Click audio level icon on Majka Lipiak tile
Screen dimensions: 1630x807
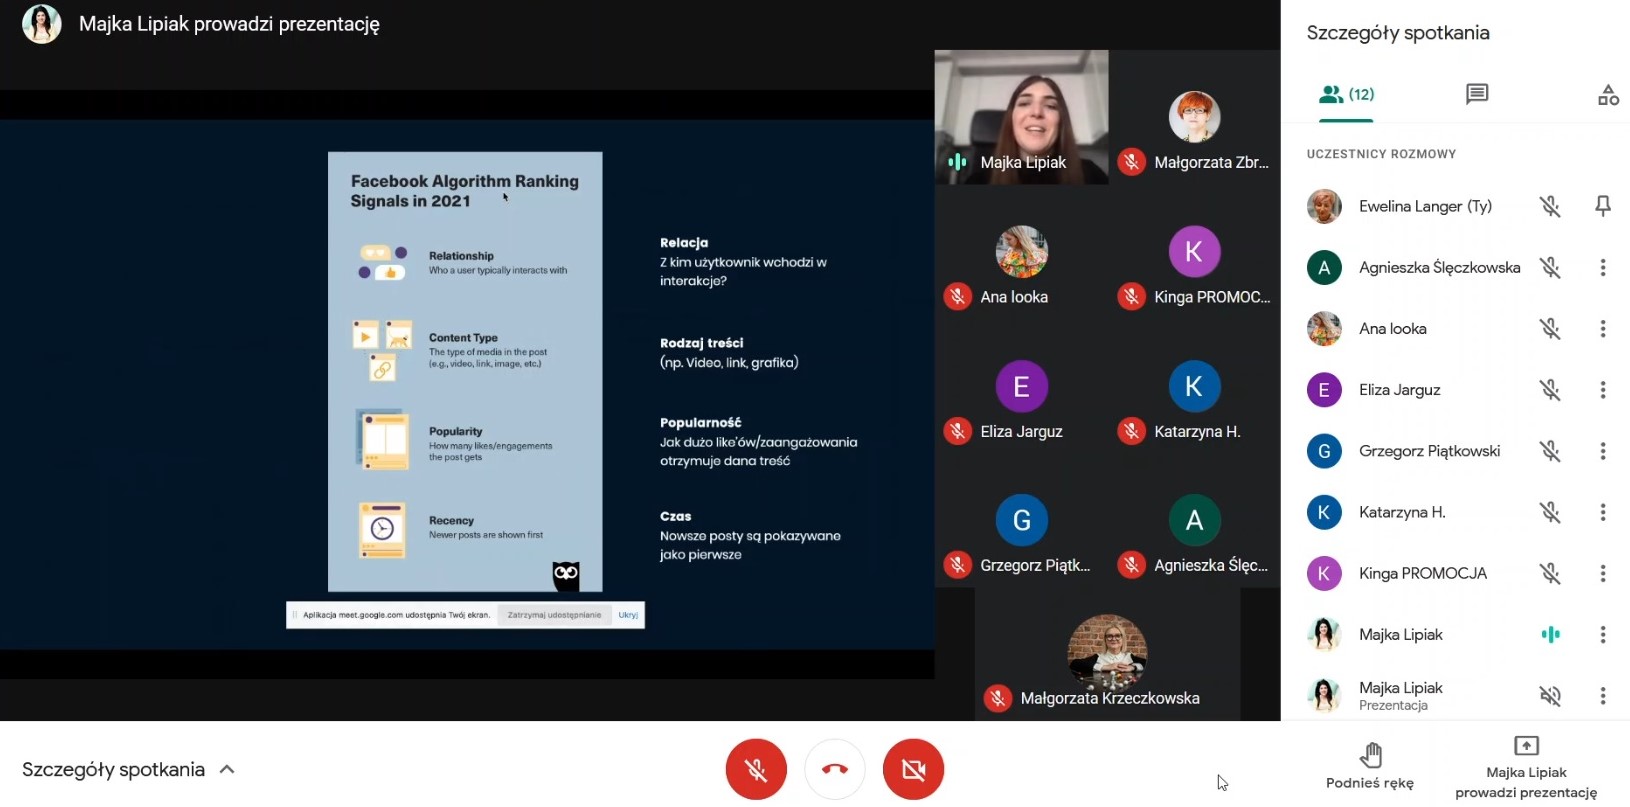(x=958, y=162)
